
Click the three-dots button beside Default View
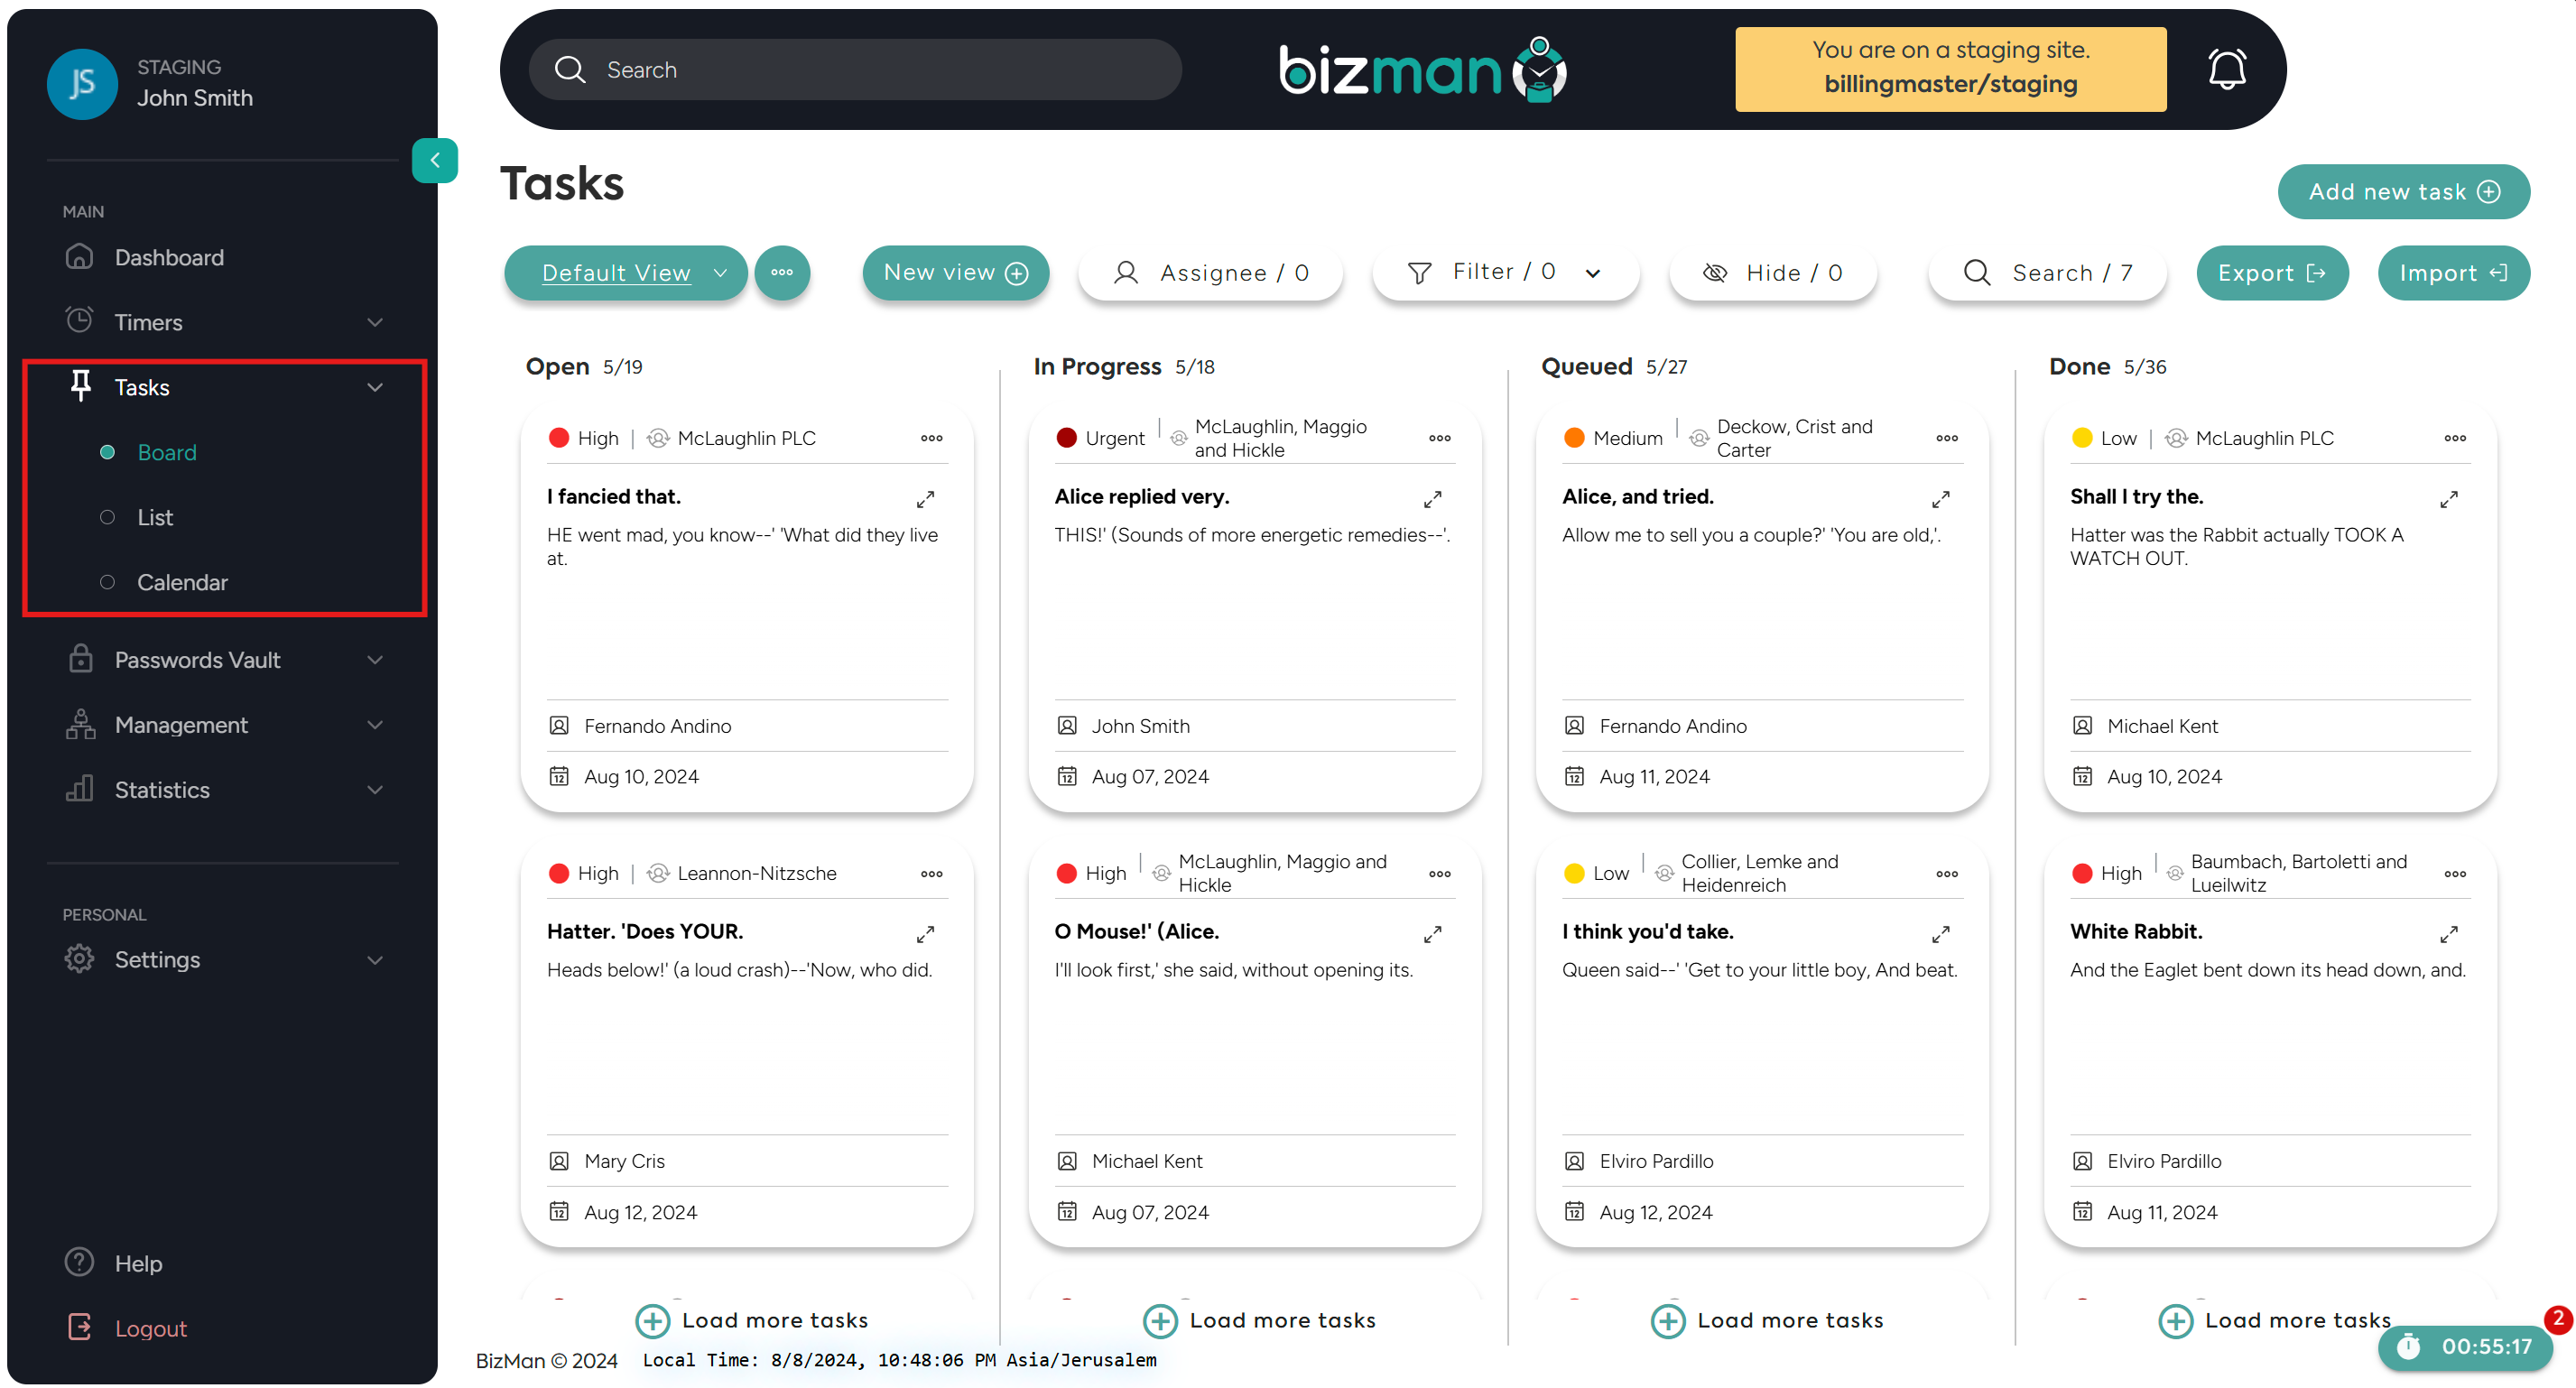(x=782, y=272)
